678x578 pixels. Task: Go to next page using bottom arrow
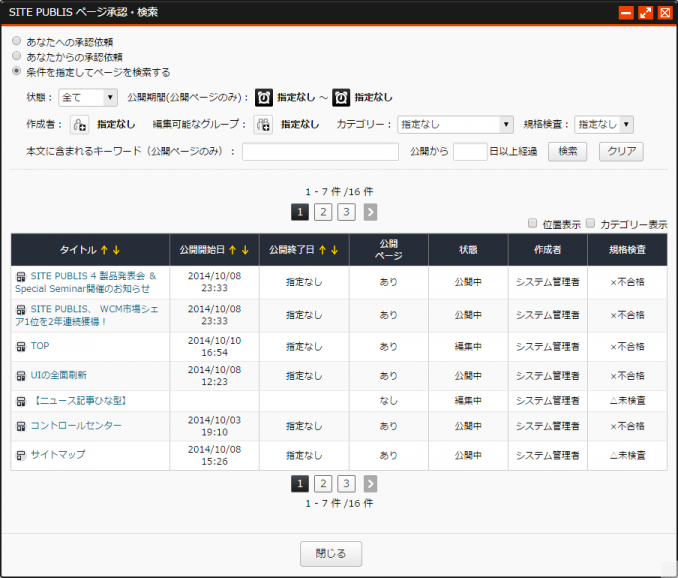pos(370,484)
